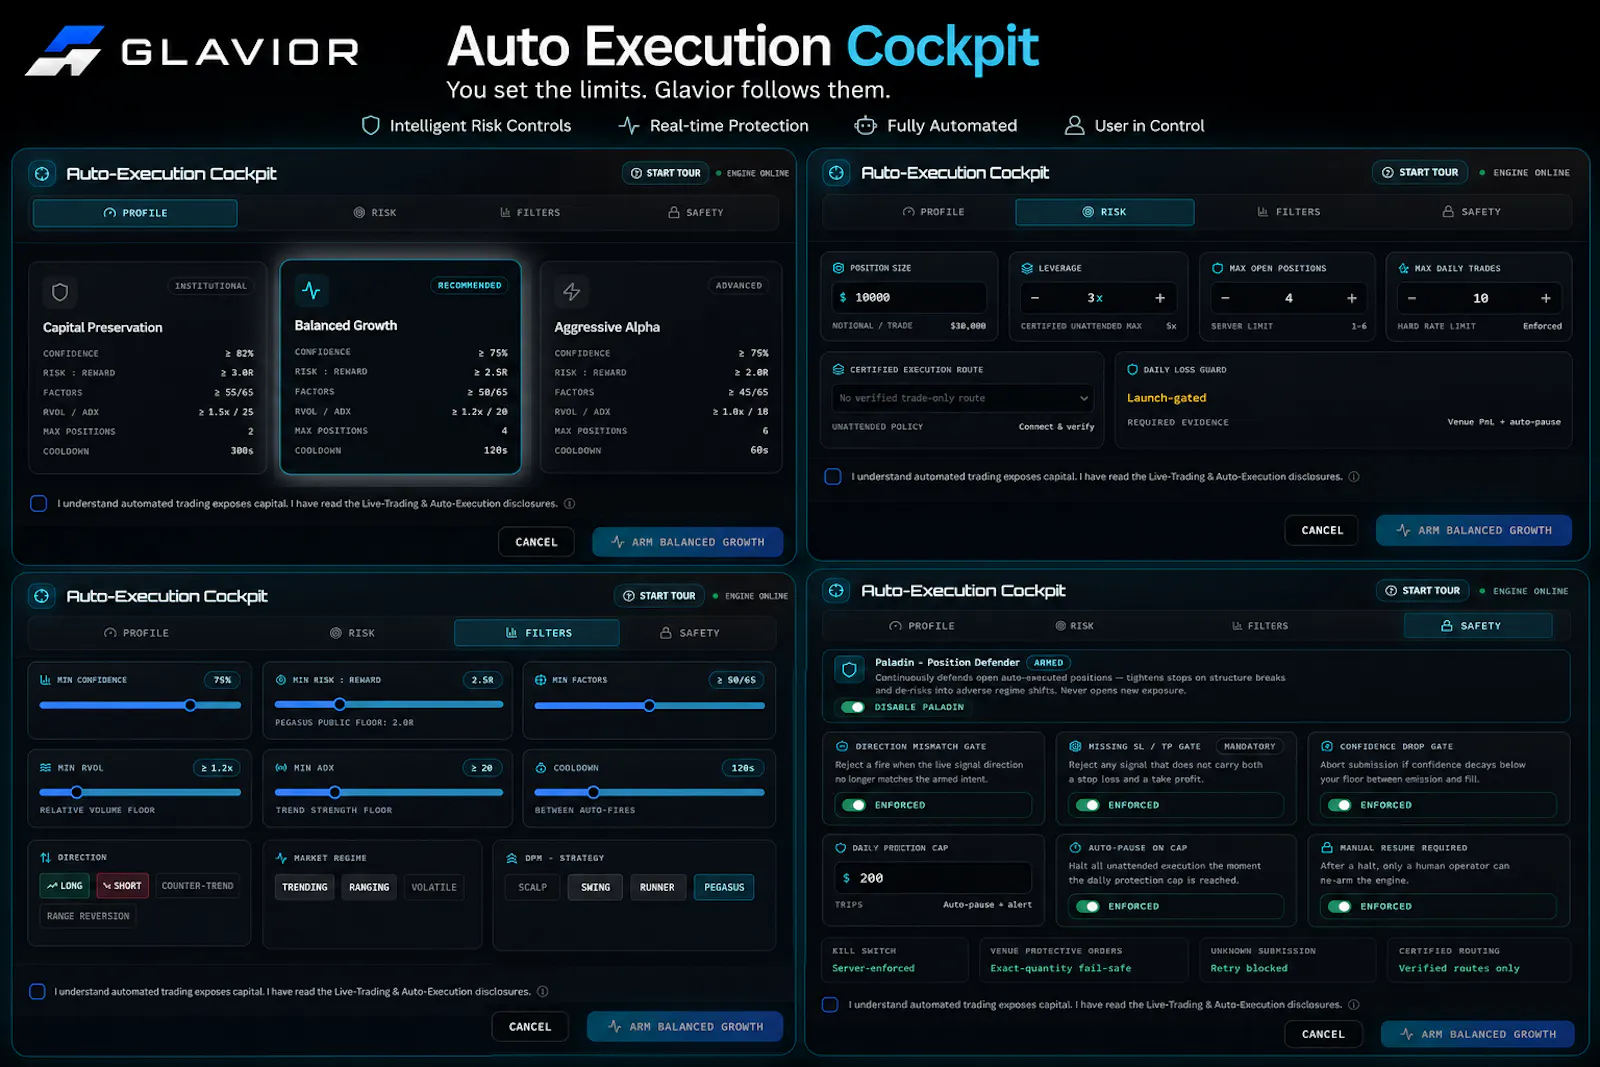Click the Market Regime pulse icon
The width and height of the screenshot is (1600, 1067).
[281, 858]
